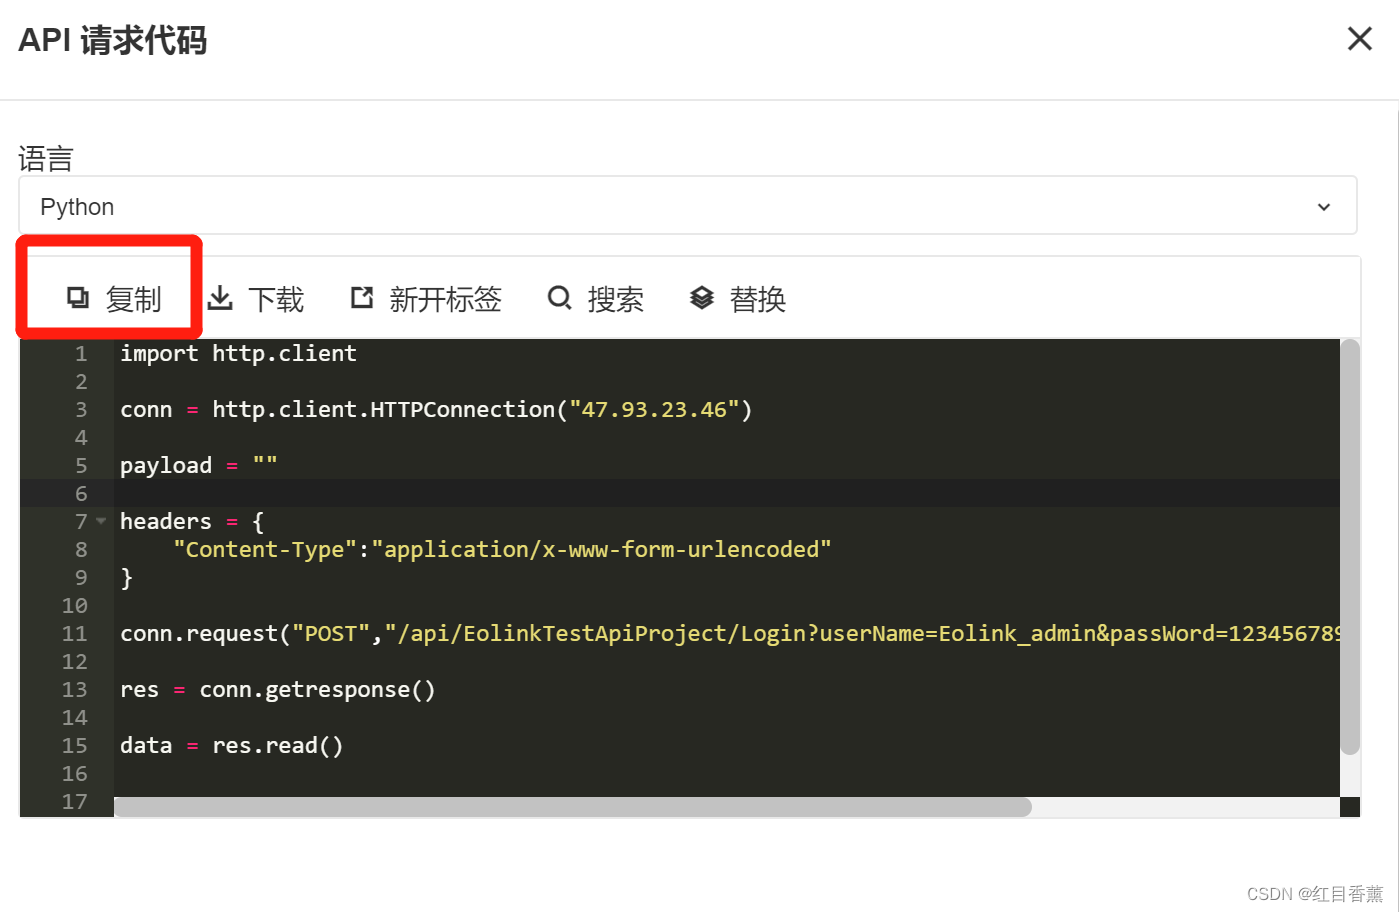Click line number 17 in gutter

tap(75, 801)
